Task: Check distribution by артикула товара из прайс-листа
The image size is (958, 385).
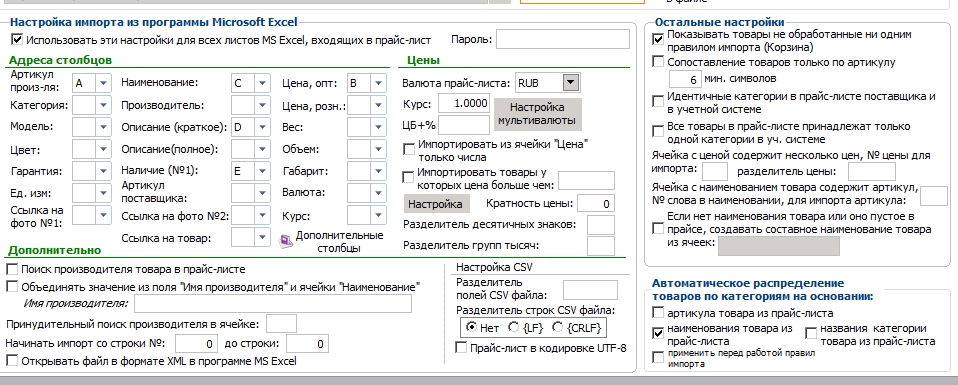Action: (x=658, y=313)
